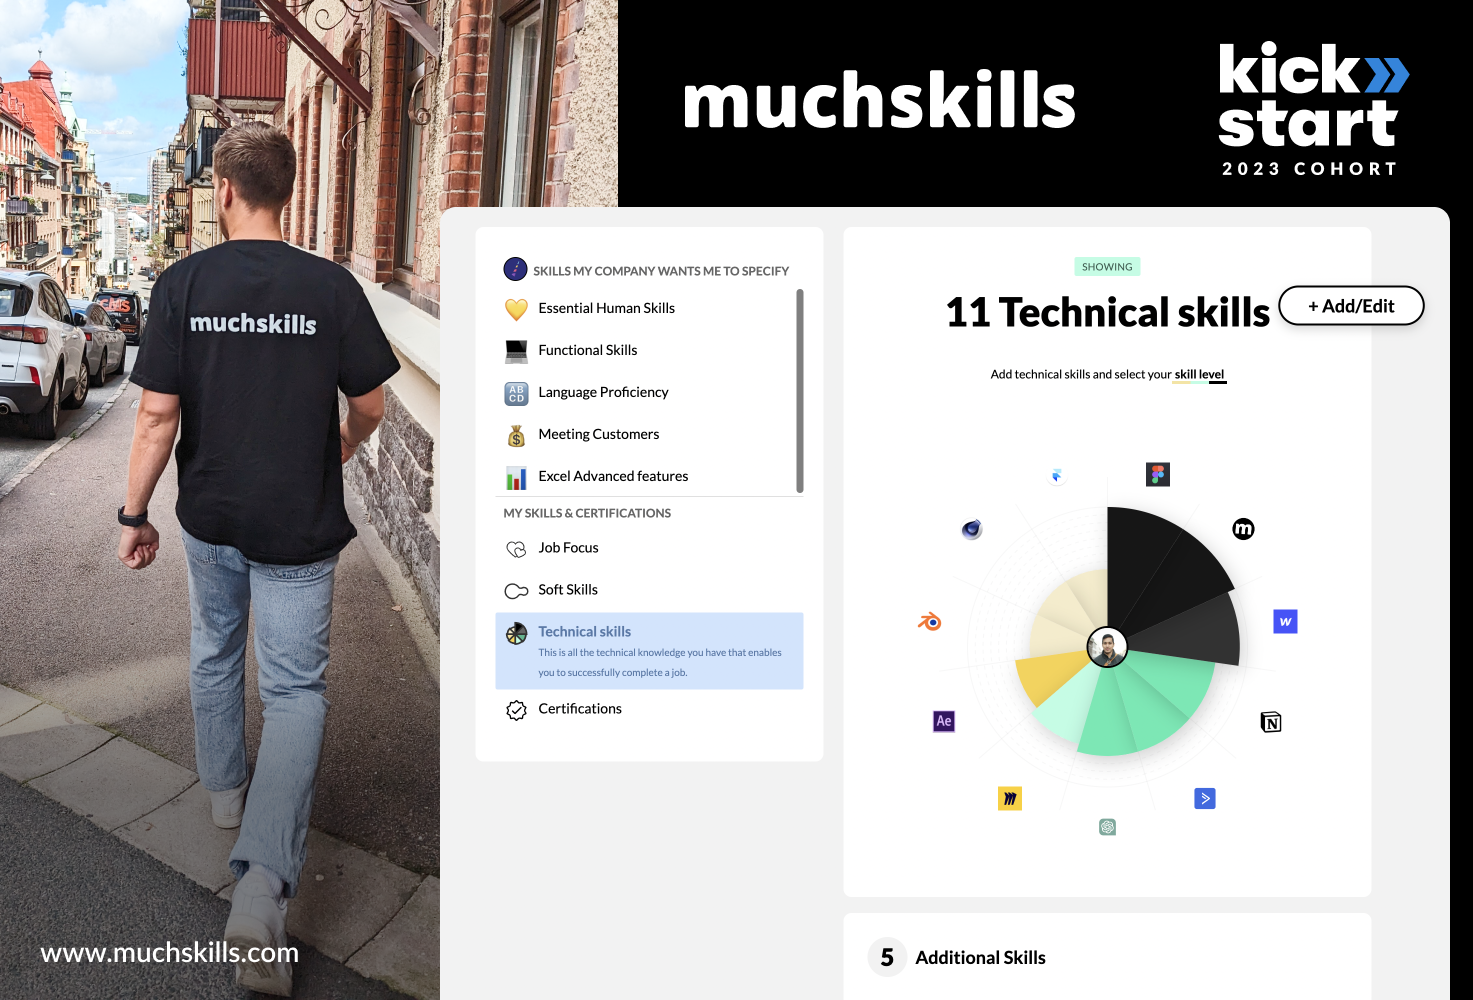Click the blue ActiveCampaign arrow icon
This screenshot has height=1000, width=1473.
(1205, 798)
